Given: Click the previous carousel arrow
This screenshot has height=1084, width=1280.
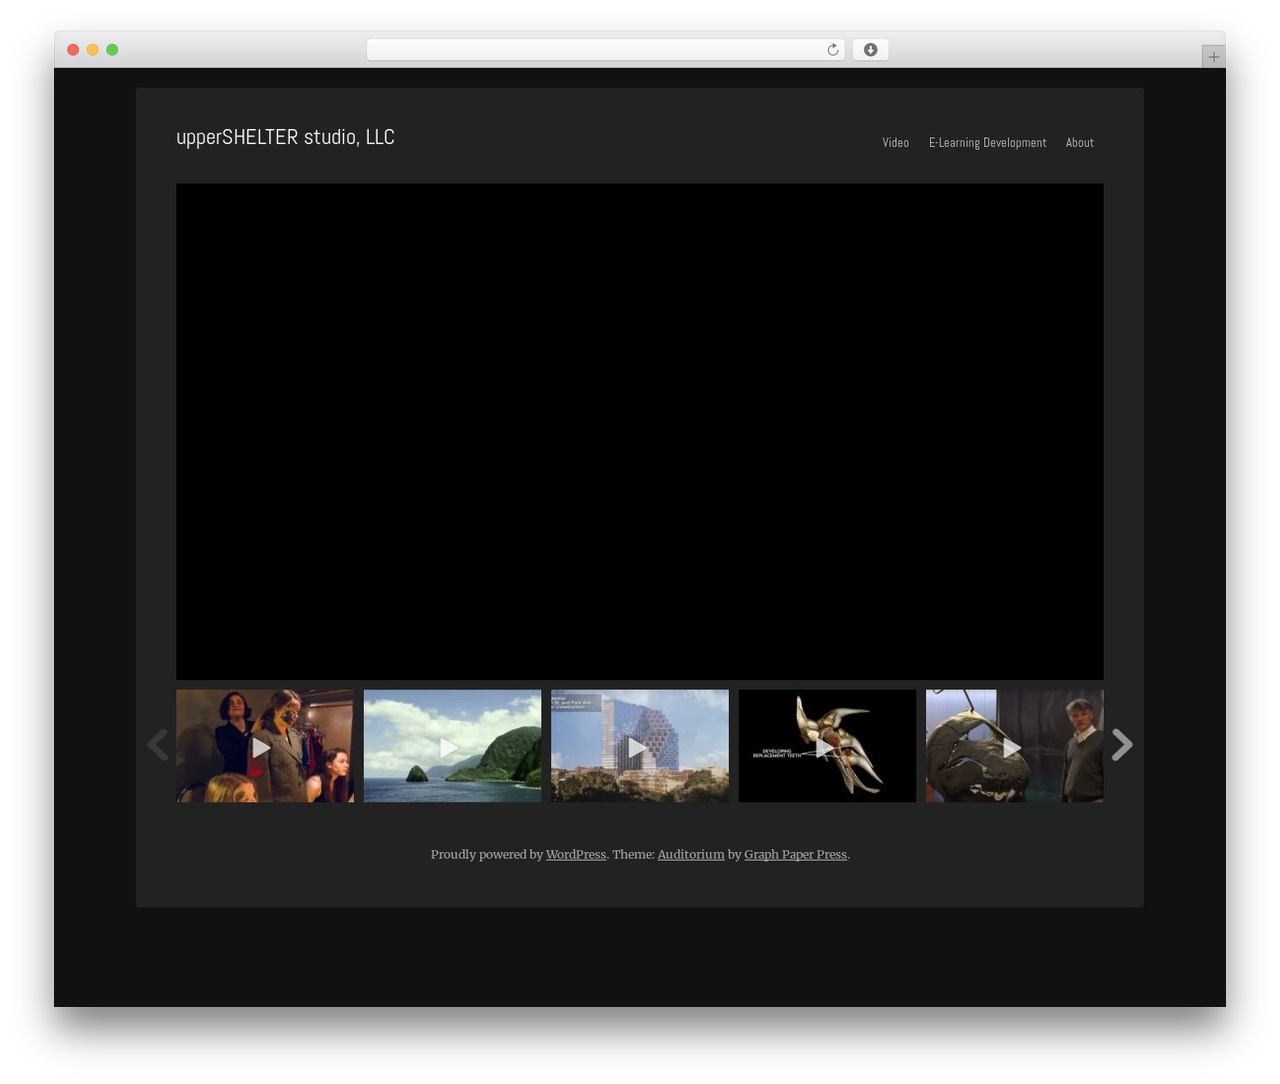Looking at the screenshot, I should [x=157, y=745].
